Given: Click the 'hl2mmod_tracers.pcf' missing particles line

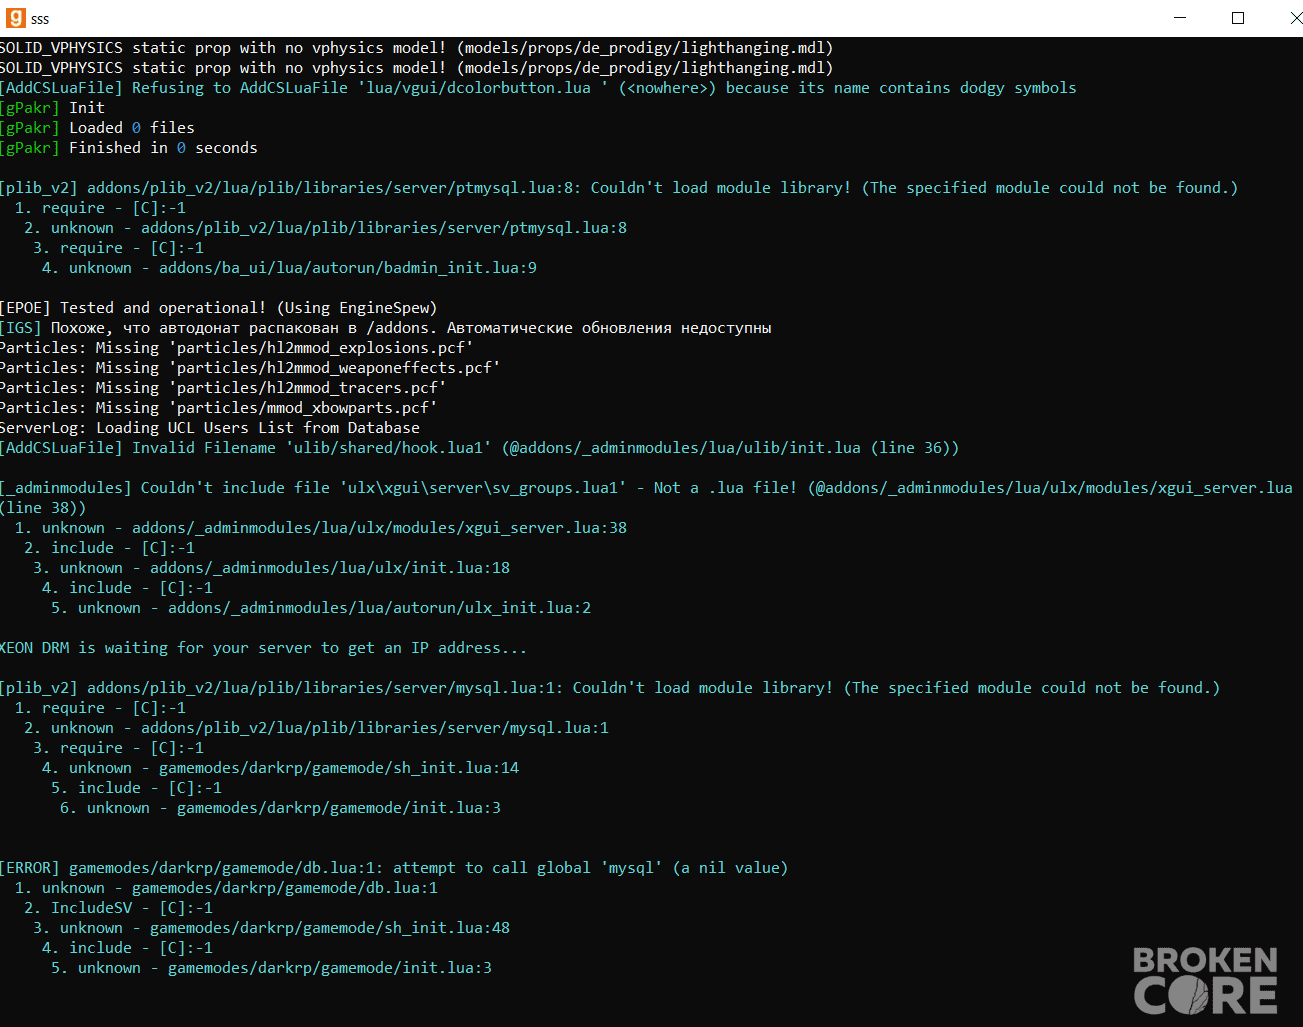Looking at the screenshot, I should tap(223, 388).
